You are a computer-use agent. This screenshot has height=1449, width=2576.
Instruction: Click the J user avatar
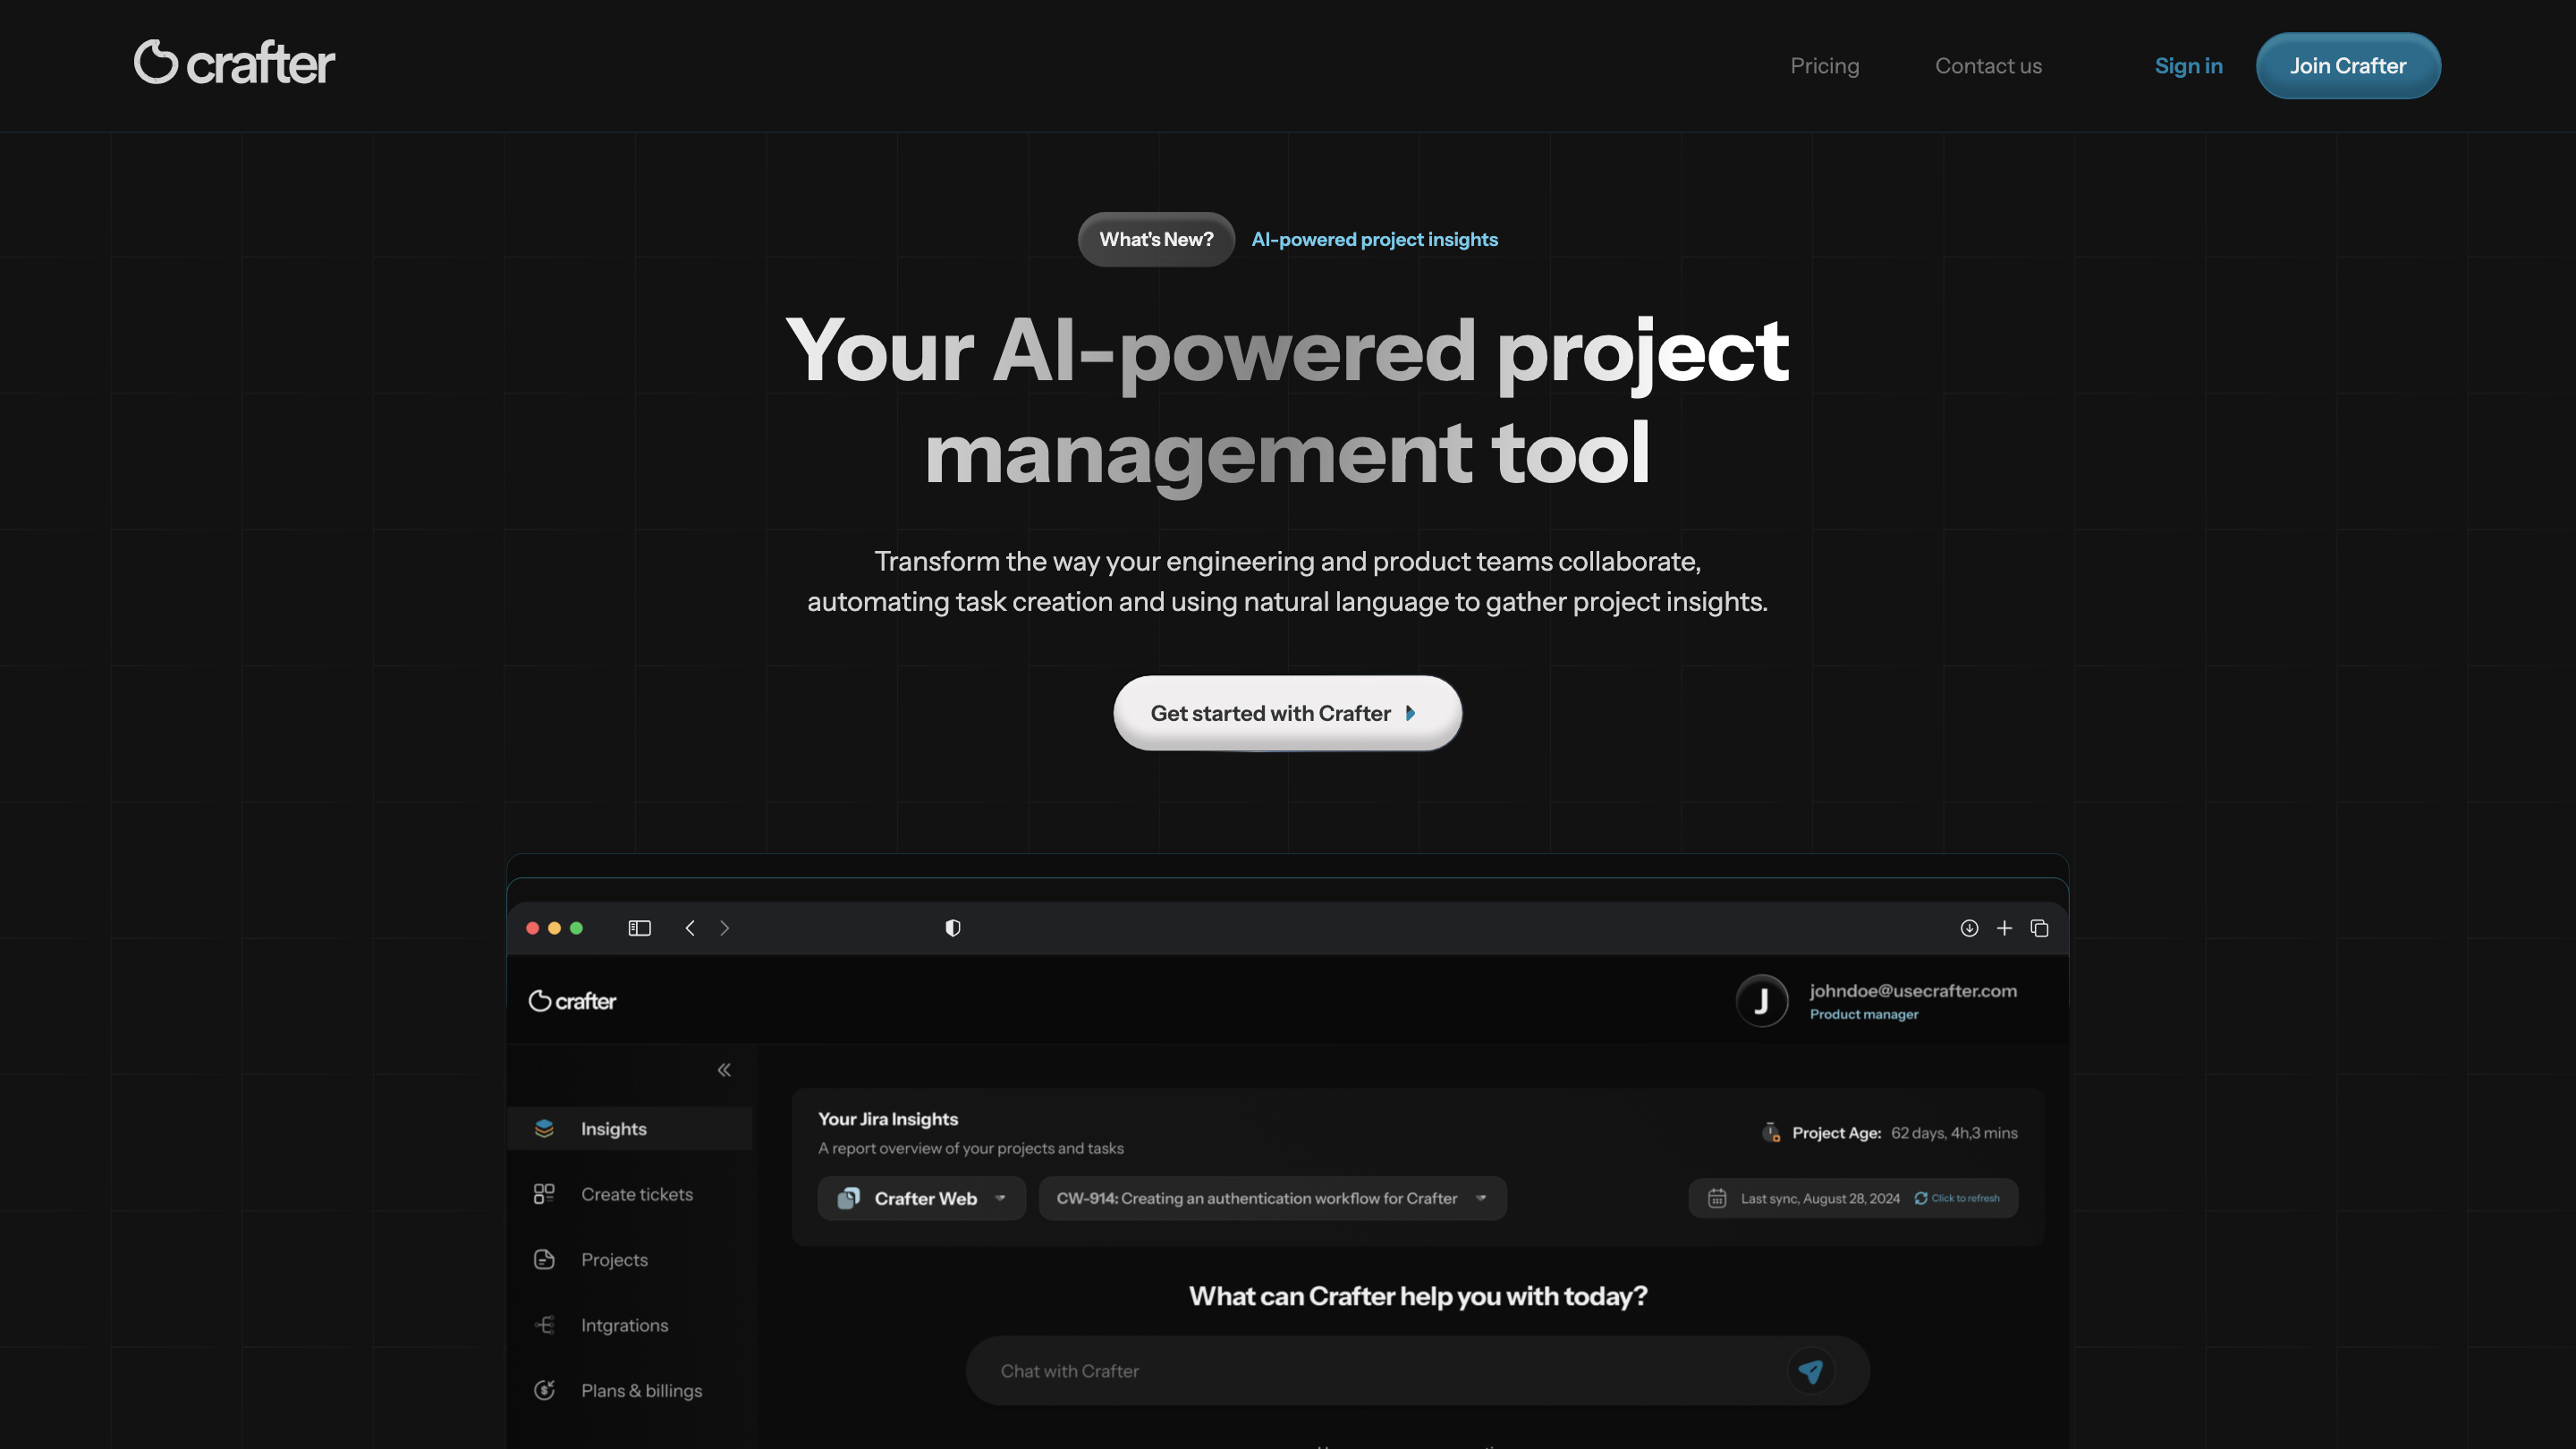pos(1761,1001)
